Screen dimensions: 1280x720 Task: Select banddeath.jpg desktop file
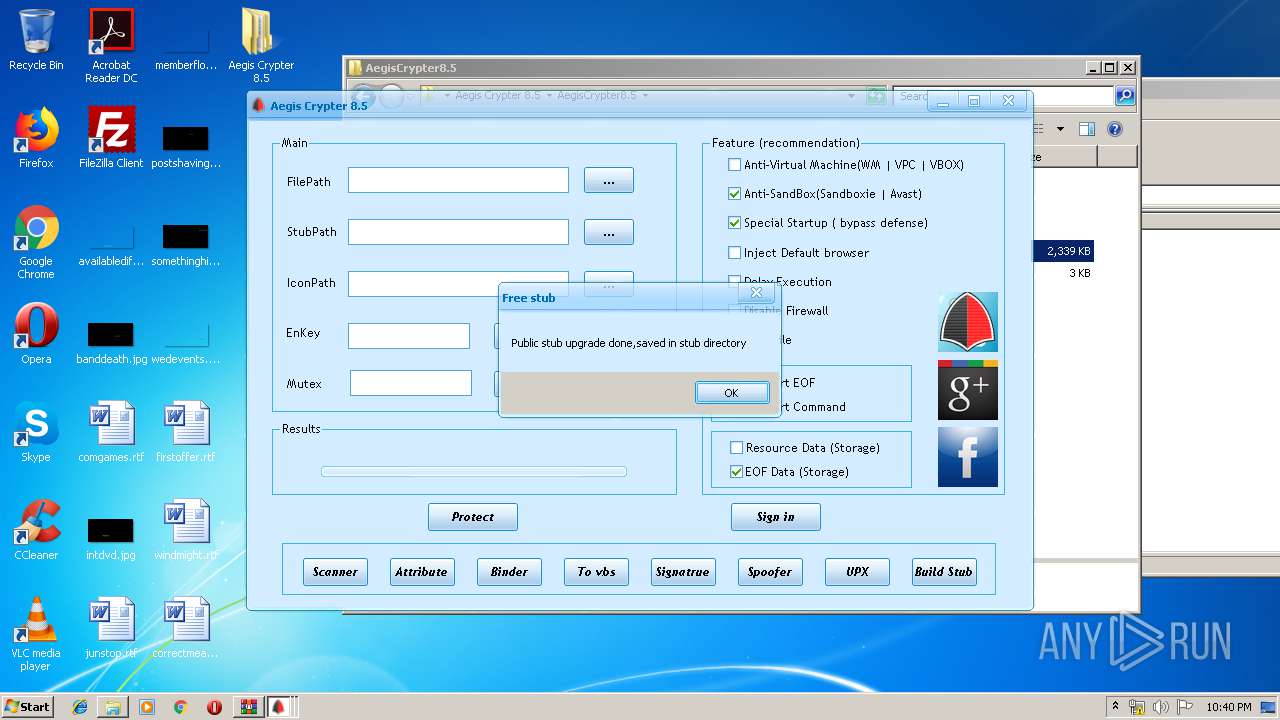[x=111, y=340]
